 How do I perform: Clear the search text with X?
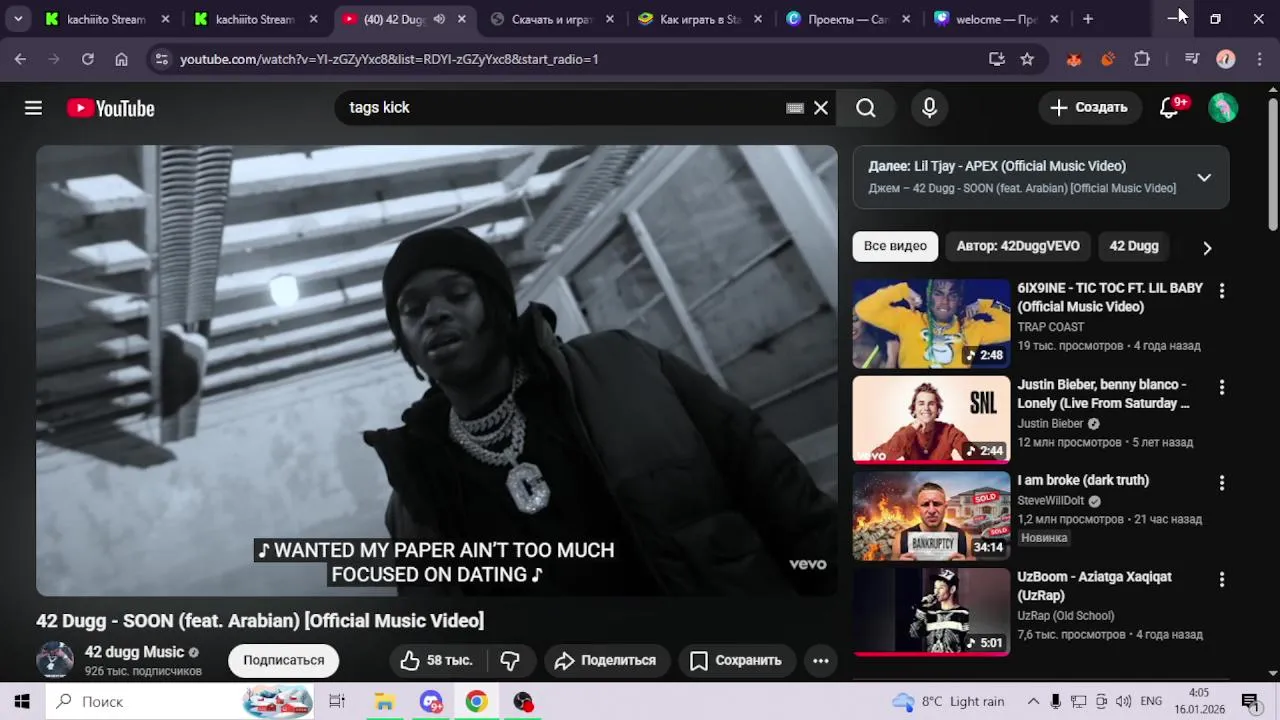click(821, 108)
